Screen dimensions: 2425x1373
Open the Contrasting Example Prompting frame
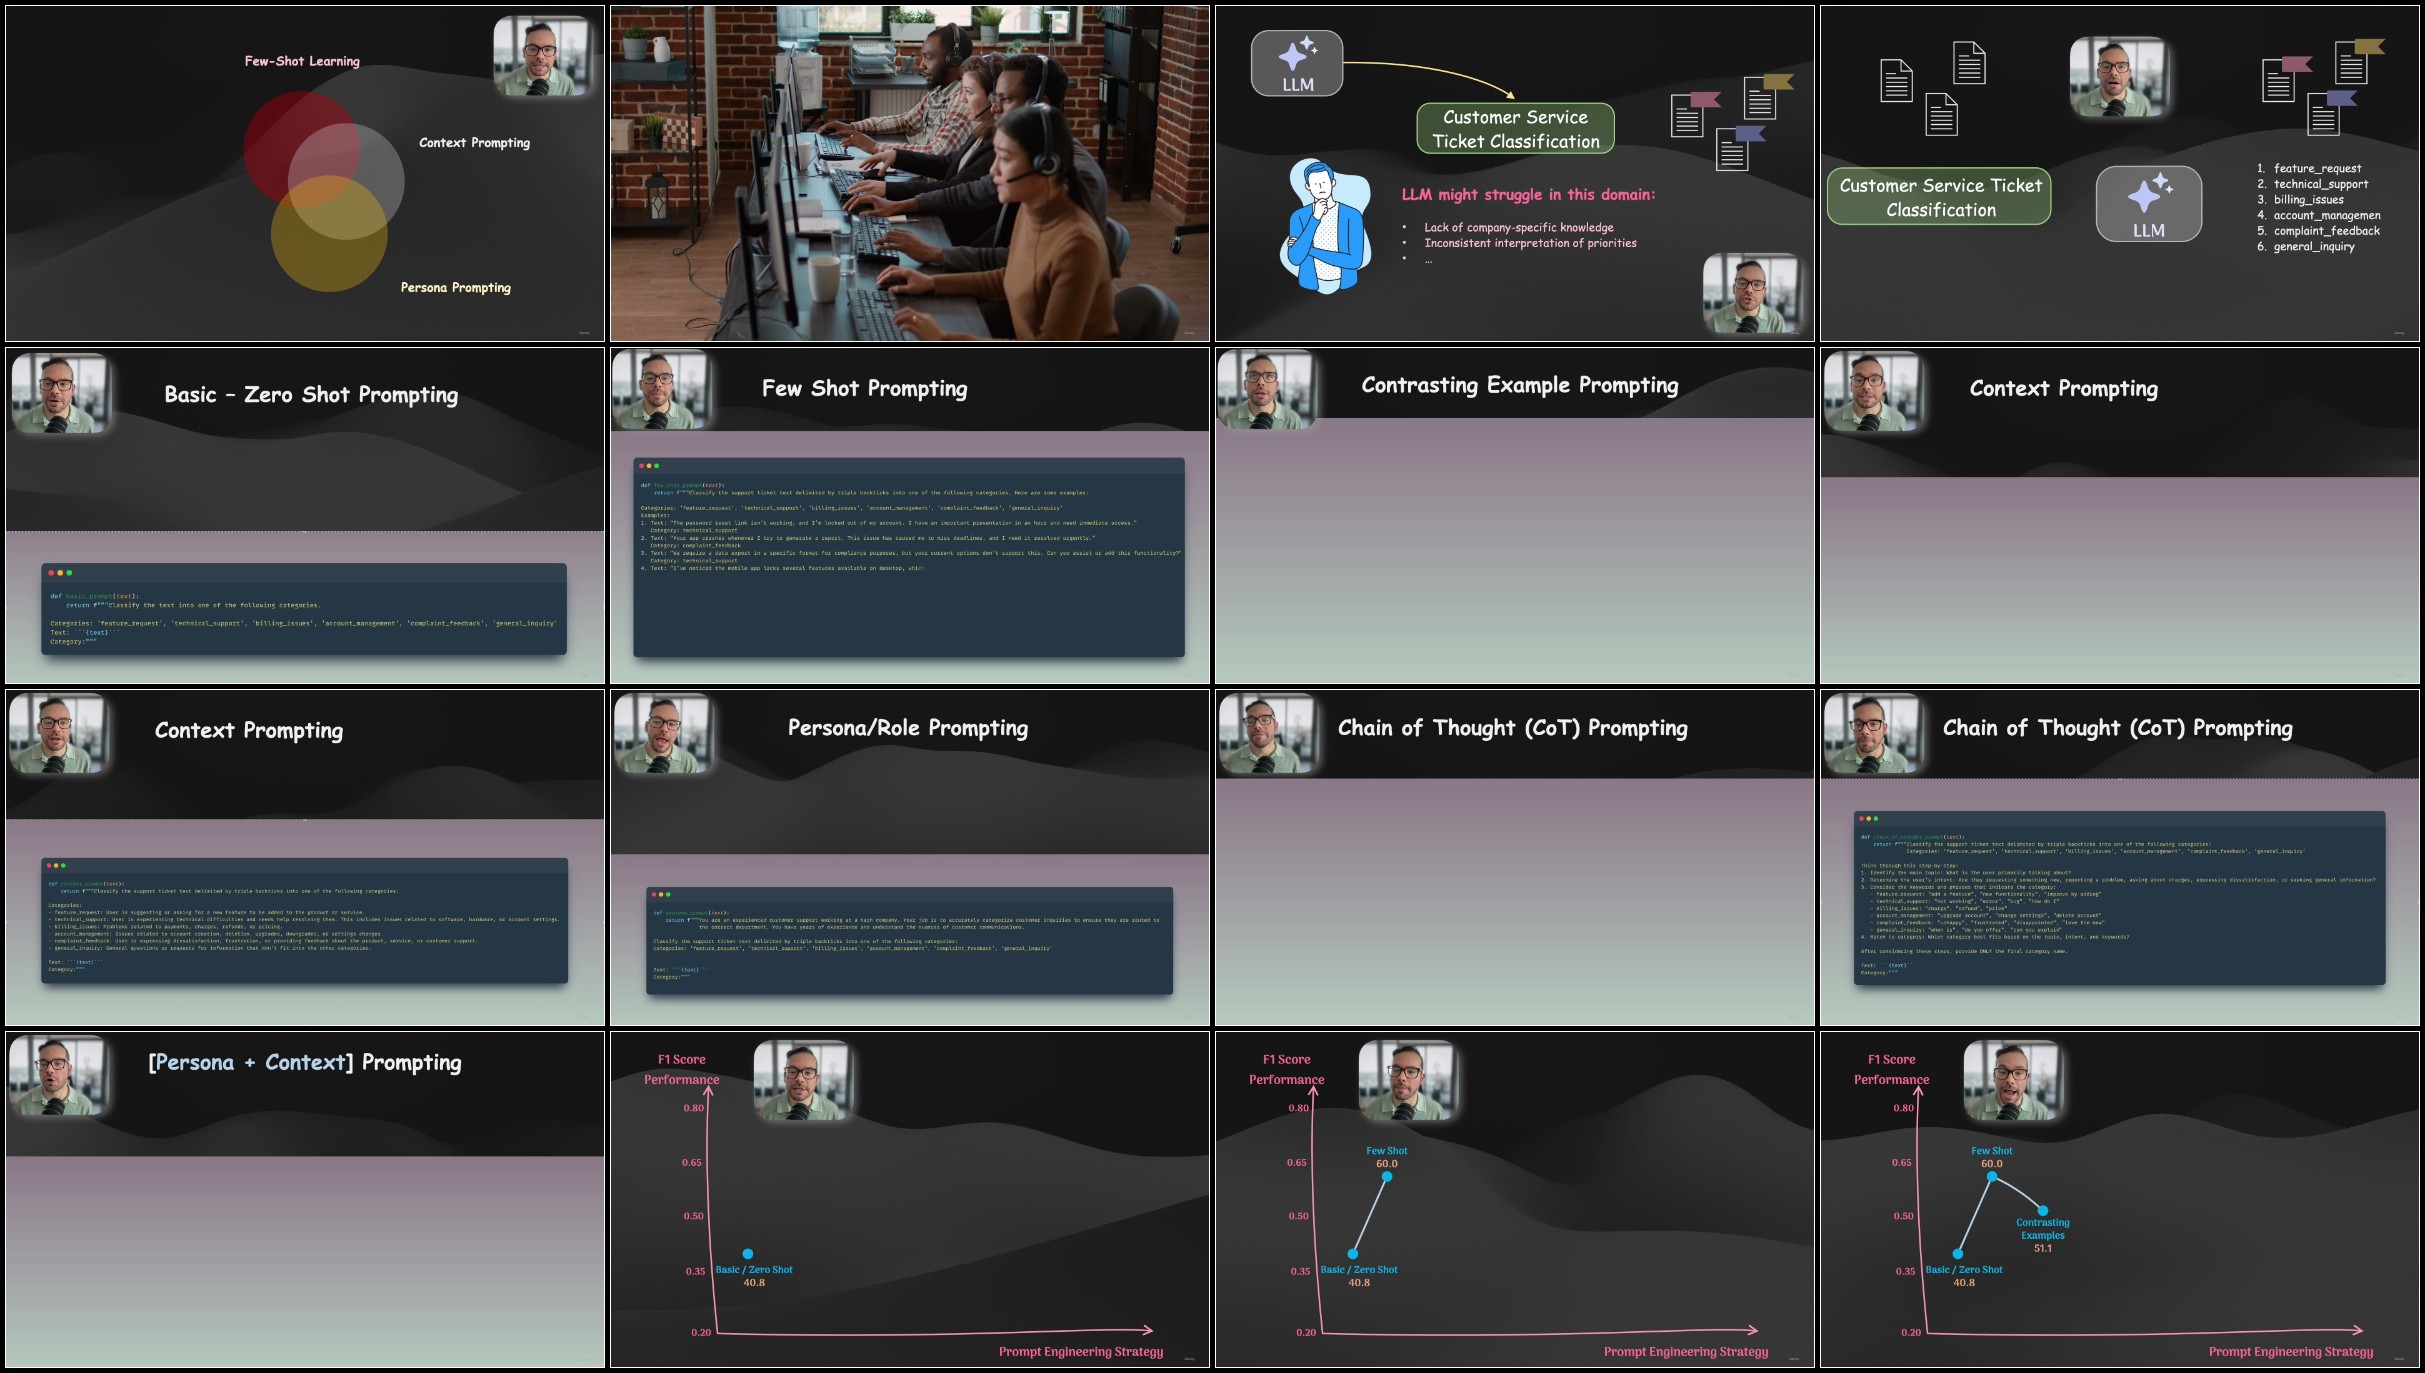pos(1515,516)
